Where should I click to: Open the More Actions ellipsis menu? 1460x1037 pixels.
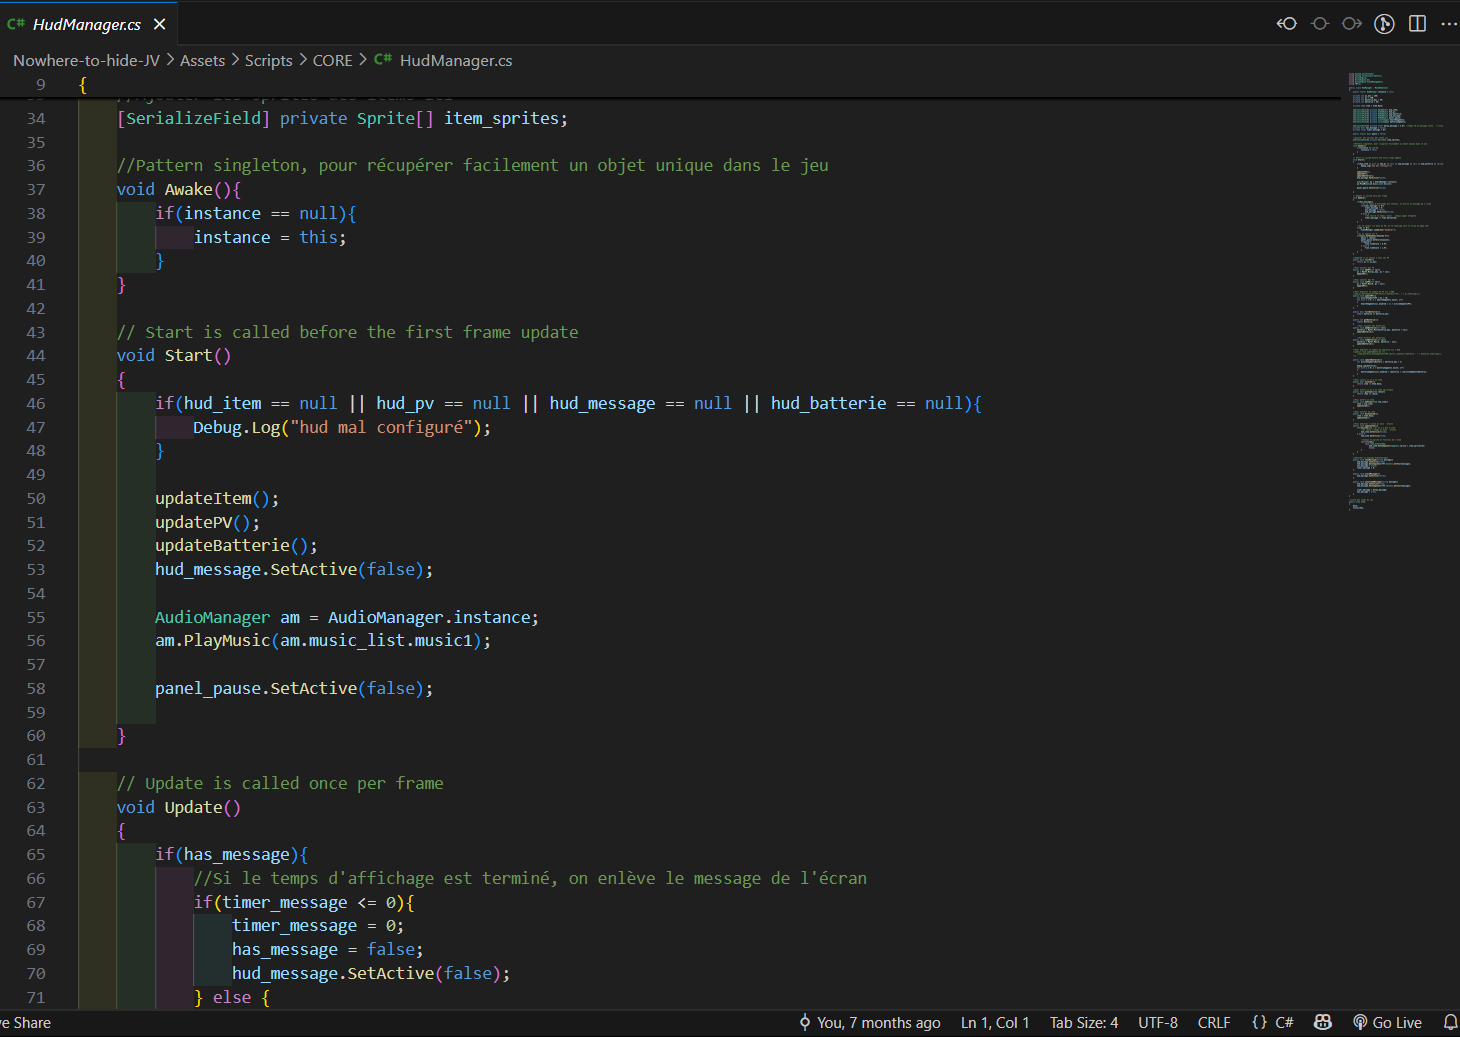1448,24
